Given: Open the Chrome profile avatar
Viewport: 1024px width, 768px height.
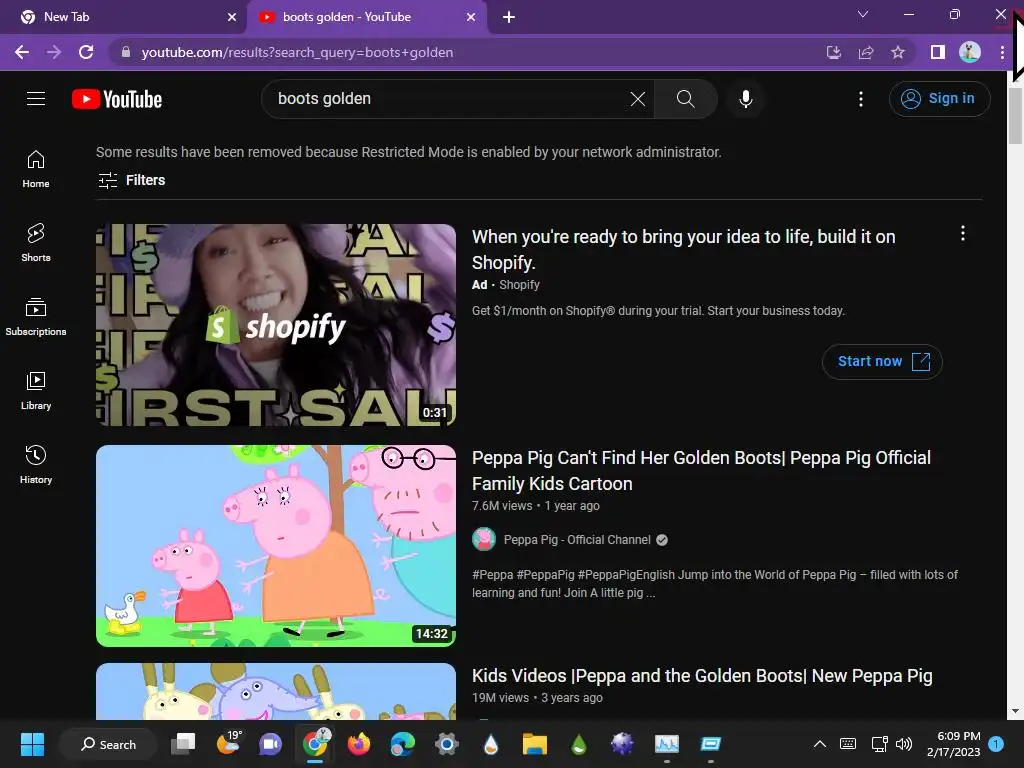Looking at the screenshot, I should coord(970,52).
